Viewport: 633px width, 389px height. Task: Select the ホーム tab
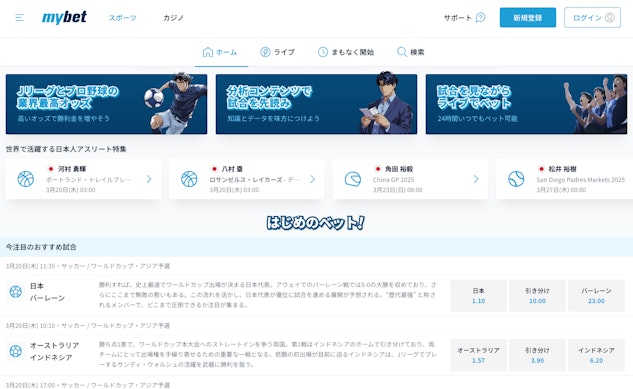(x=221, y=52)
